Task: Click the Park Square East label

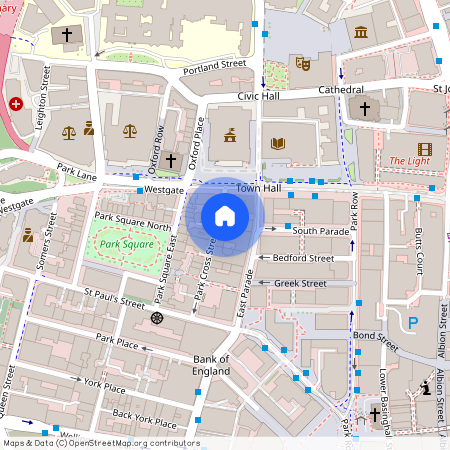Action: click(x=166, y=270)
